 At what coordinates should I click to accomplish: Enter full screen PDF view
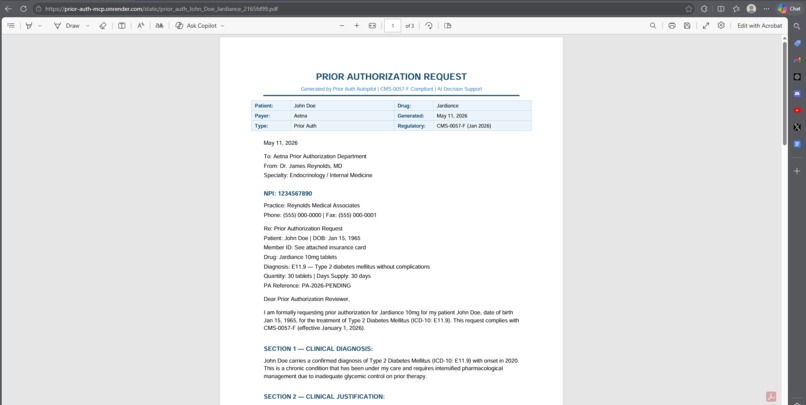pos(706,26)
